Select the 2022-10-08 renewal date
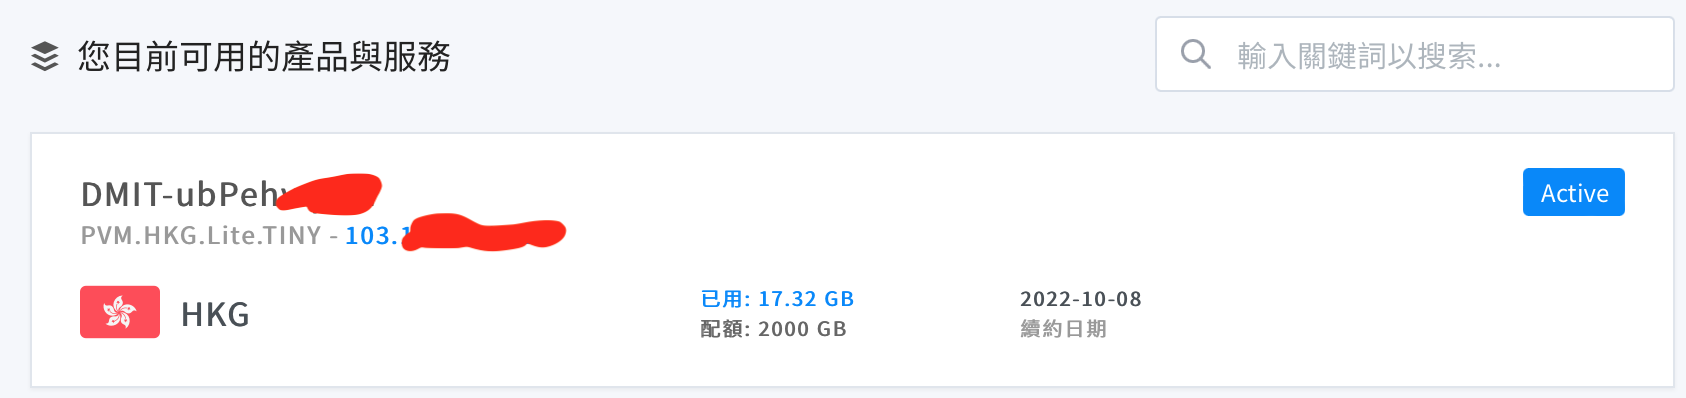Image resolution: width=1686 pixels, height=398 pixels. 1080,299
